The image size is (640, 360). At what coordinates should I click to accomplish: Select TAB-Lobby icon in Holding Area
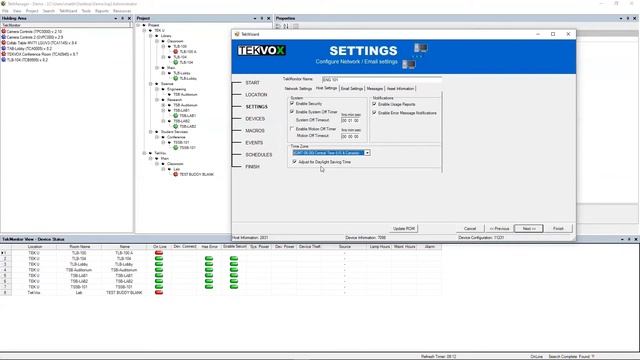[4, 49]
